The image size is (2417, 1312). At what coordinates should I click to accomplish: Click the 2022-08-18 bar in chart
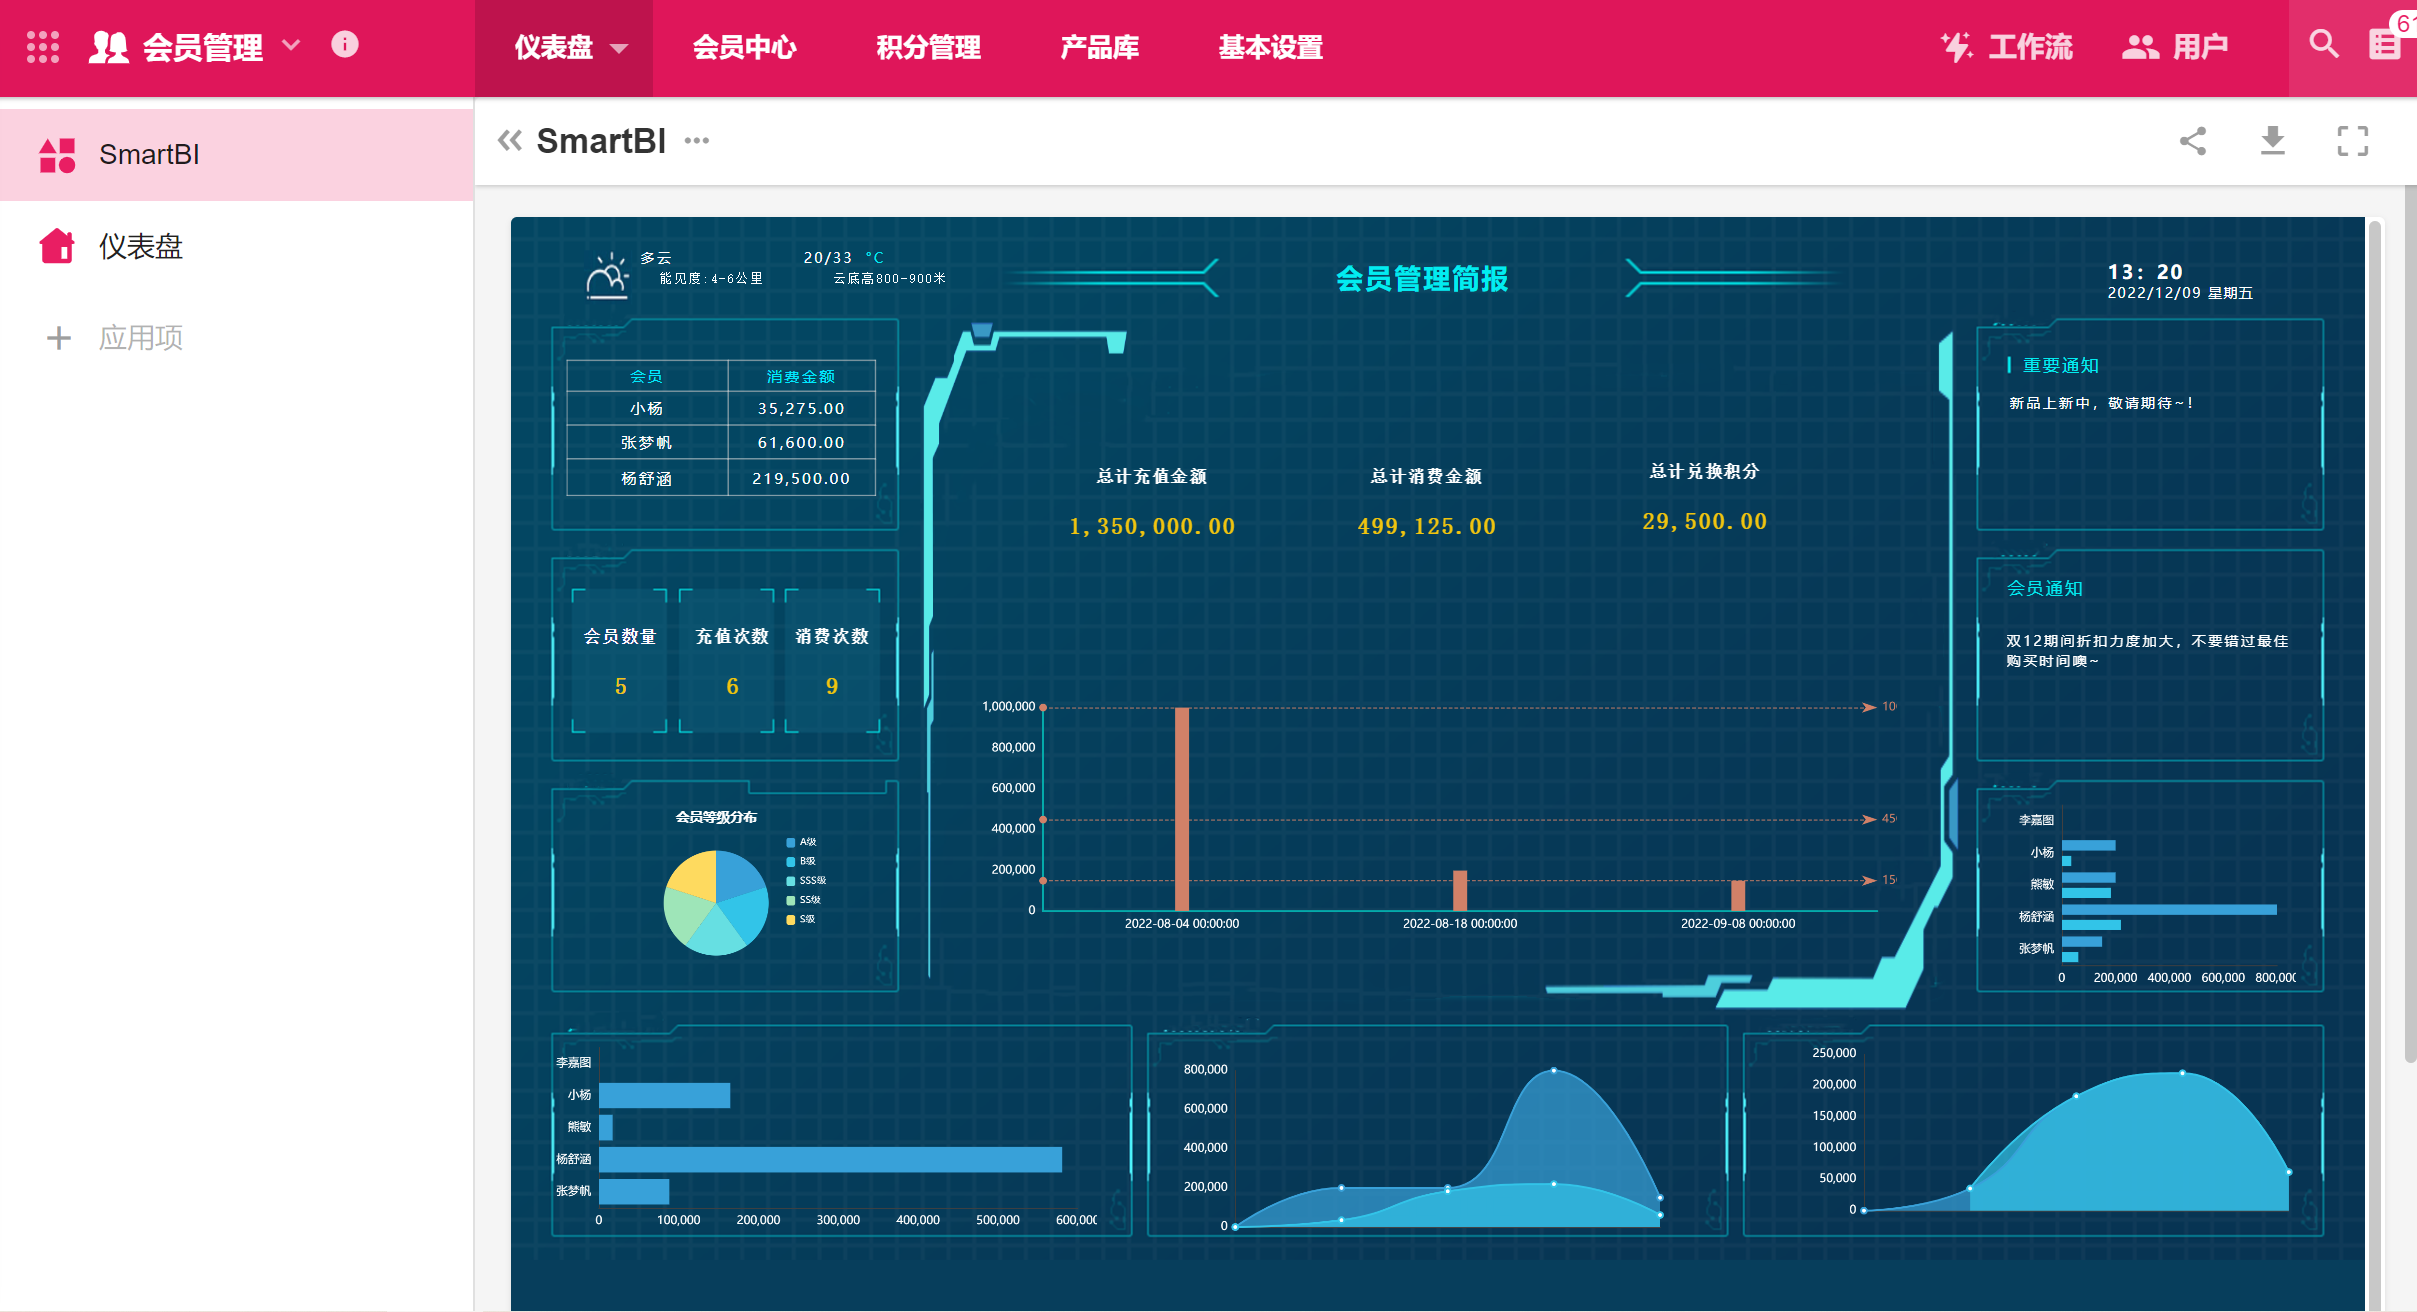pyautogui.click(x=1460, y=890)
